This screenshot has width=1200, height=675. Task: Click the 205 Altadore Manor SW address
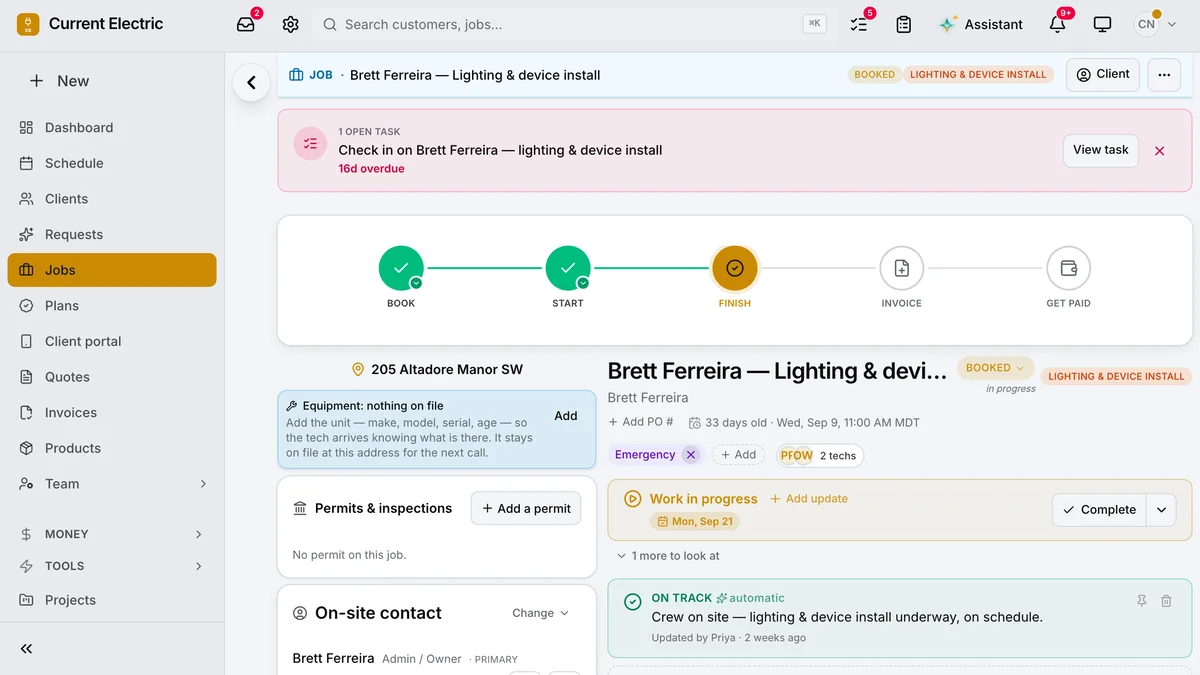click(437, 370)
